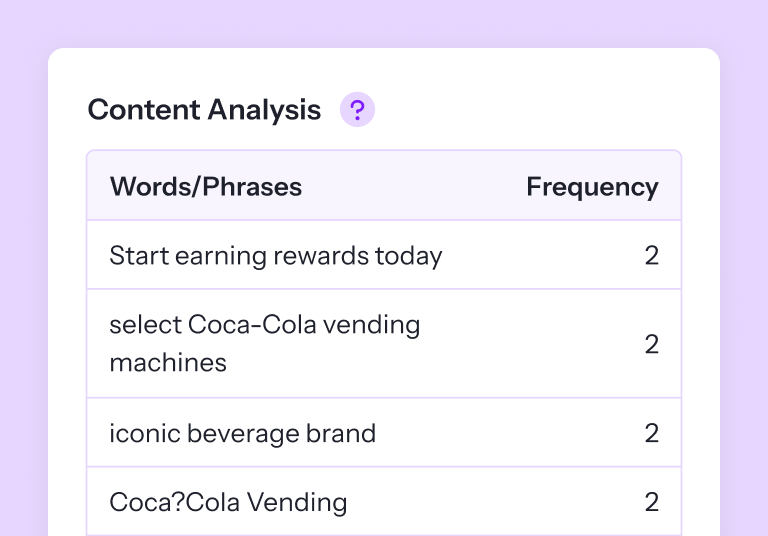
Task: Click the word "Start" in the first row
Action: pos(138,256)
